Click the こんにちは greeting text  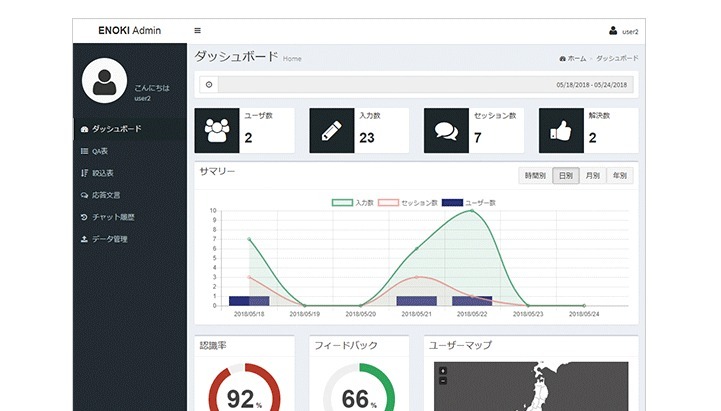(152, 88)
